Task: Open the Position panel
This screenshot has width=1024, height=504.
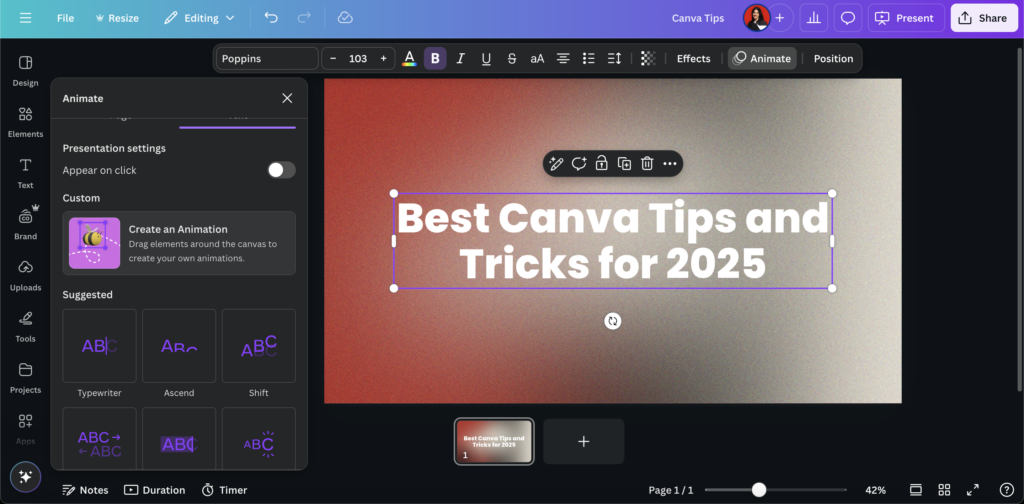Action: tap(833, 58)
